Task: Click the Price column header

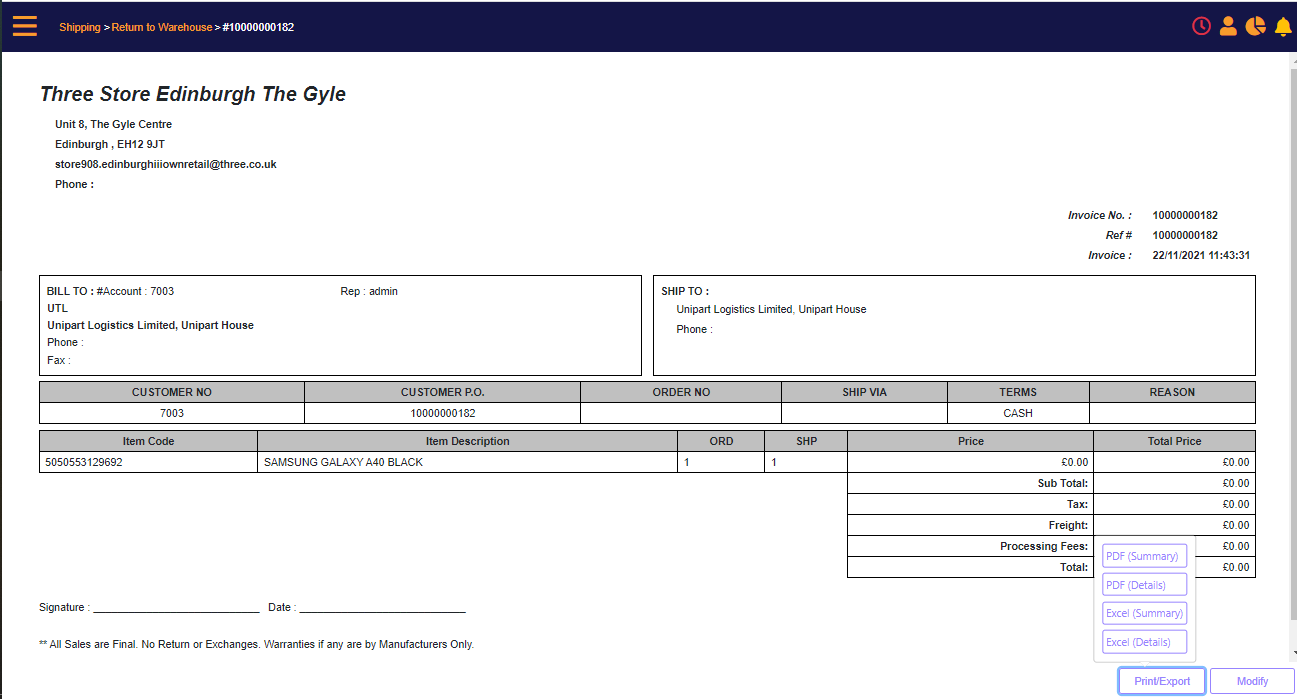Action: [x=970, y=441]
